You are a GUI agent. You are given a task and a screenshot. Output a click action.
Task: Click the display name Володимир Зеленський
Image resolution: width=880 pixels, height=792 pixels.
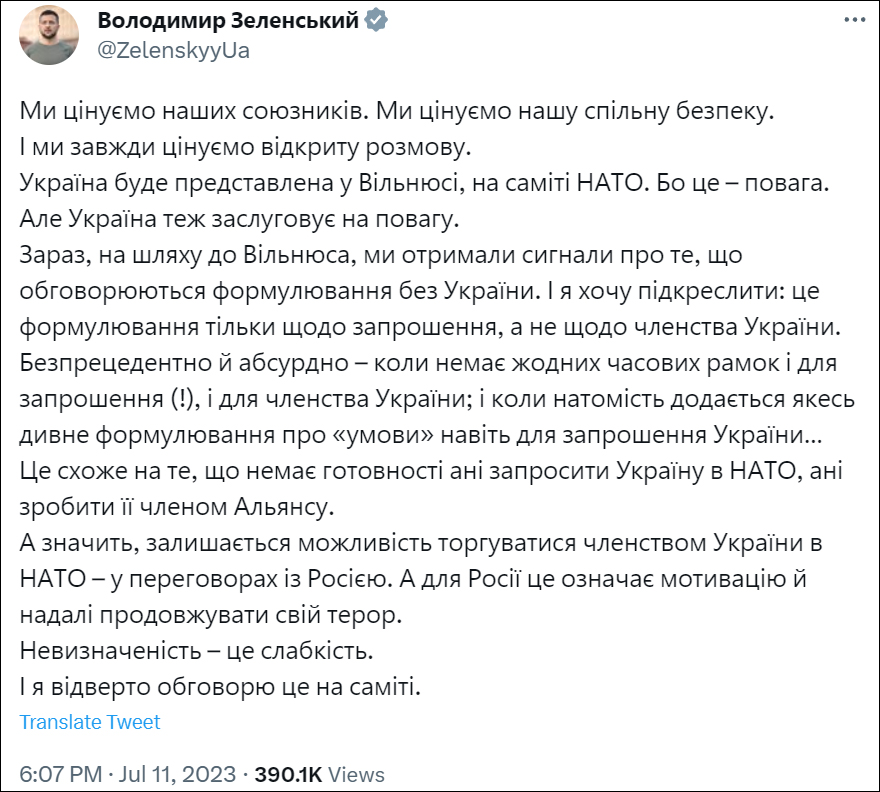point(228,21)
